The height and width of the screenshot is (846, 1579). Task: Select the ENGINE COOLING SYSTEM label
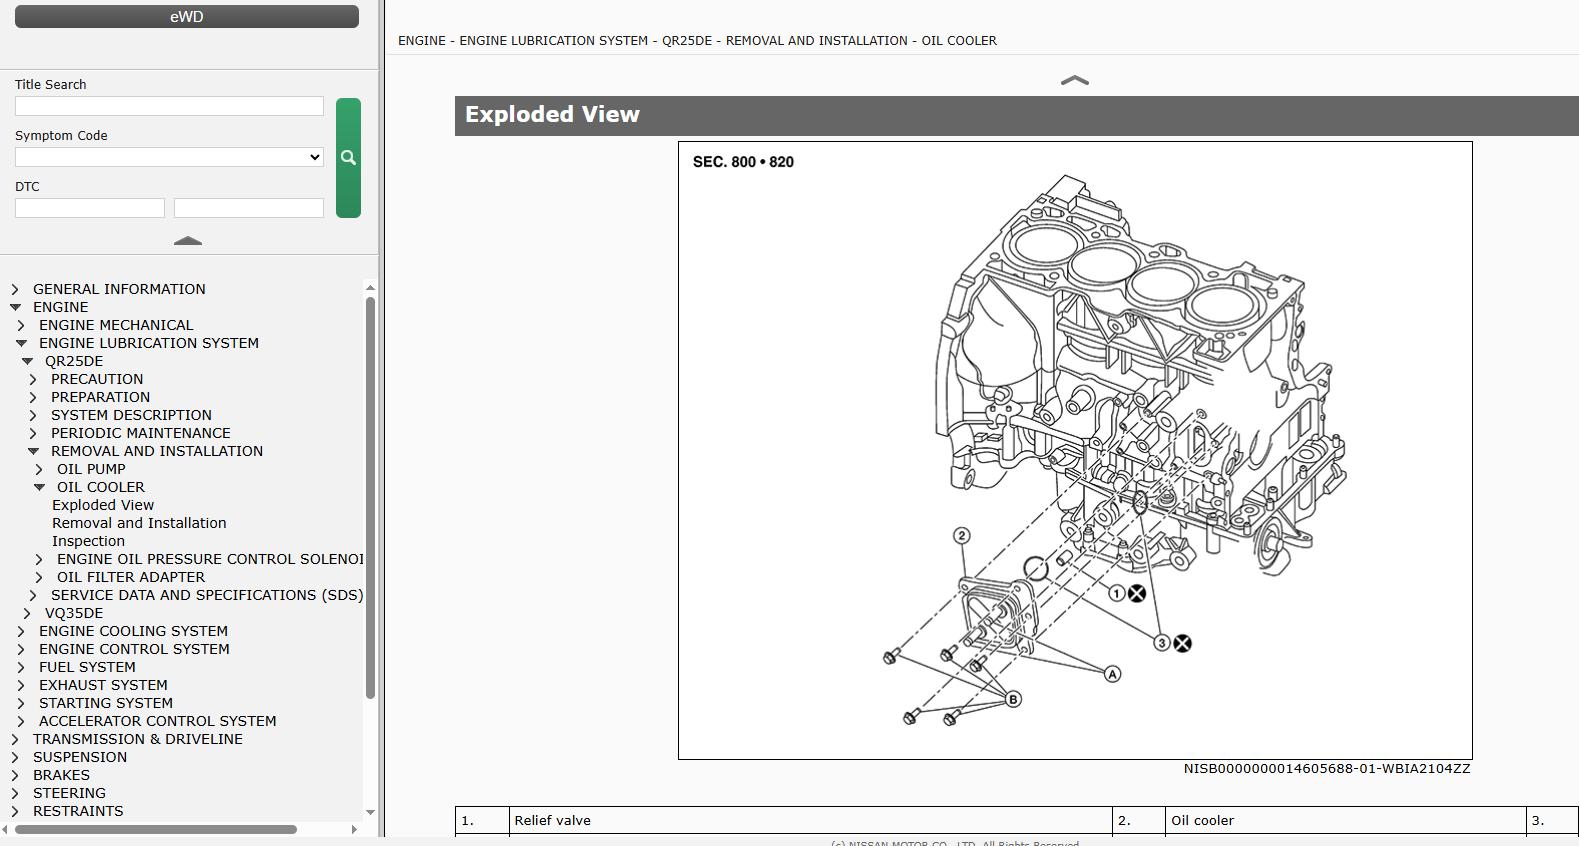coord(133,631)
